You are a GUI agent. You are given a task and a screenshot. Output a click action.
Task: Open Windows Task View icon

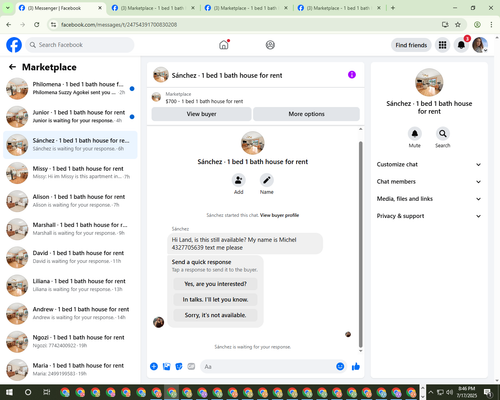[x=47, y=392]
